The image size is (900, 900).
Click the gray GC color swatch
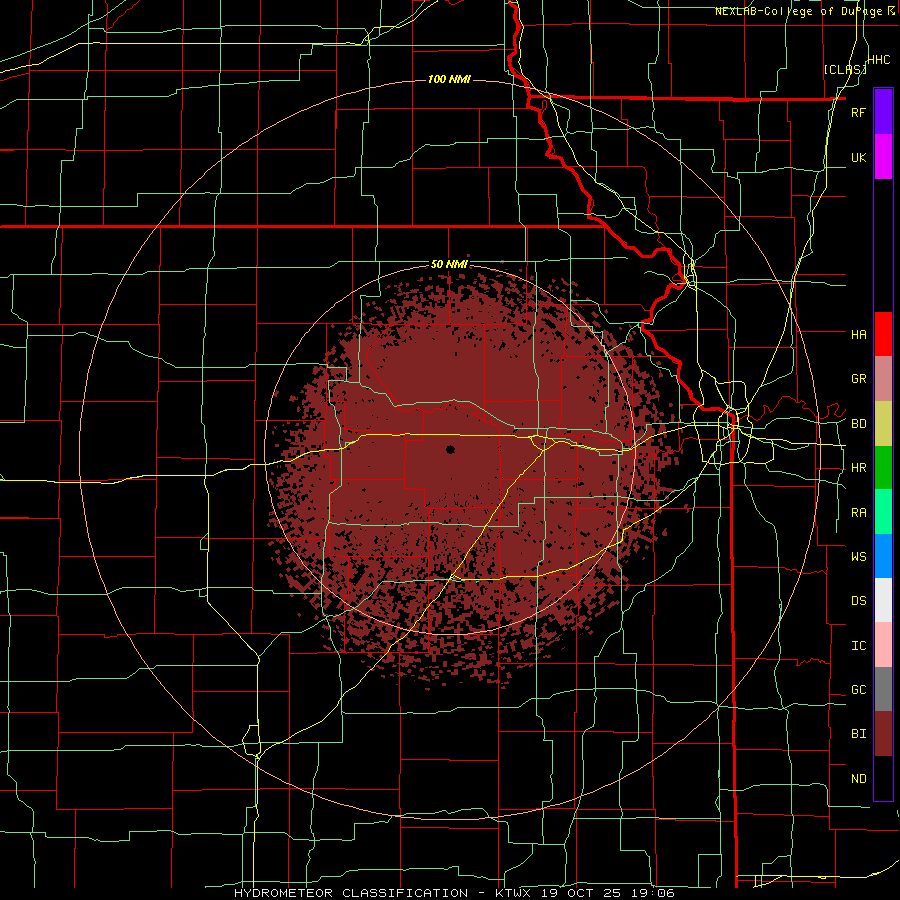pos(883,689)
